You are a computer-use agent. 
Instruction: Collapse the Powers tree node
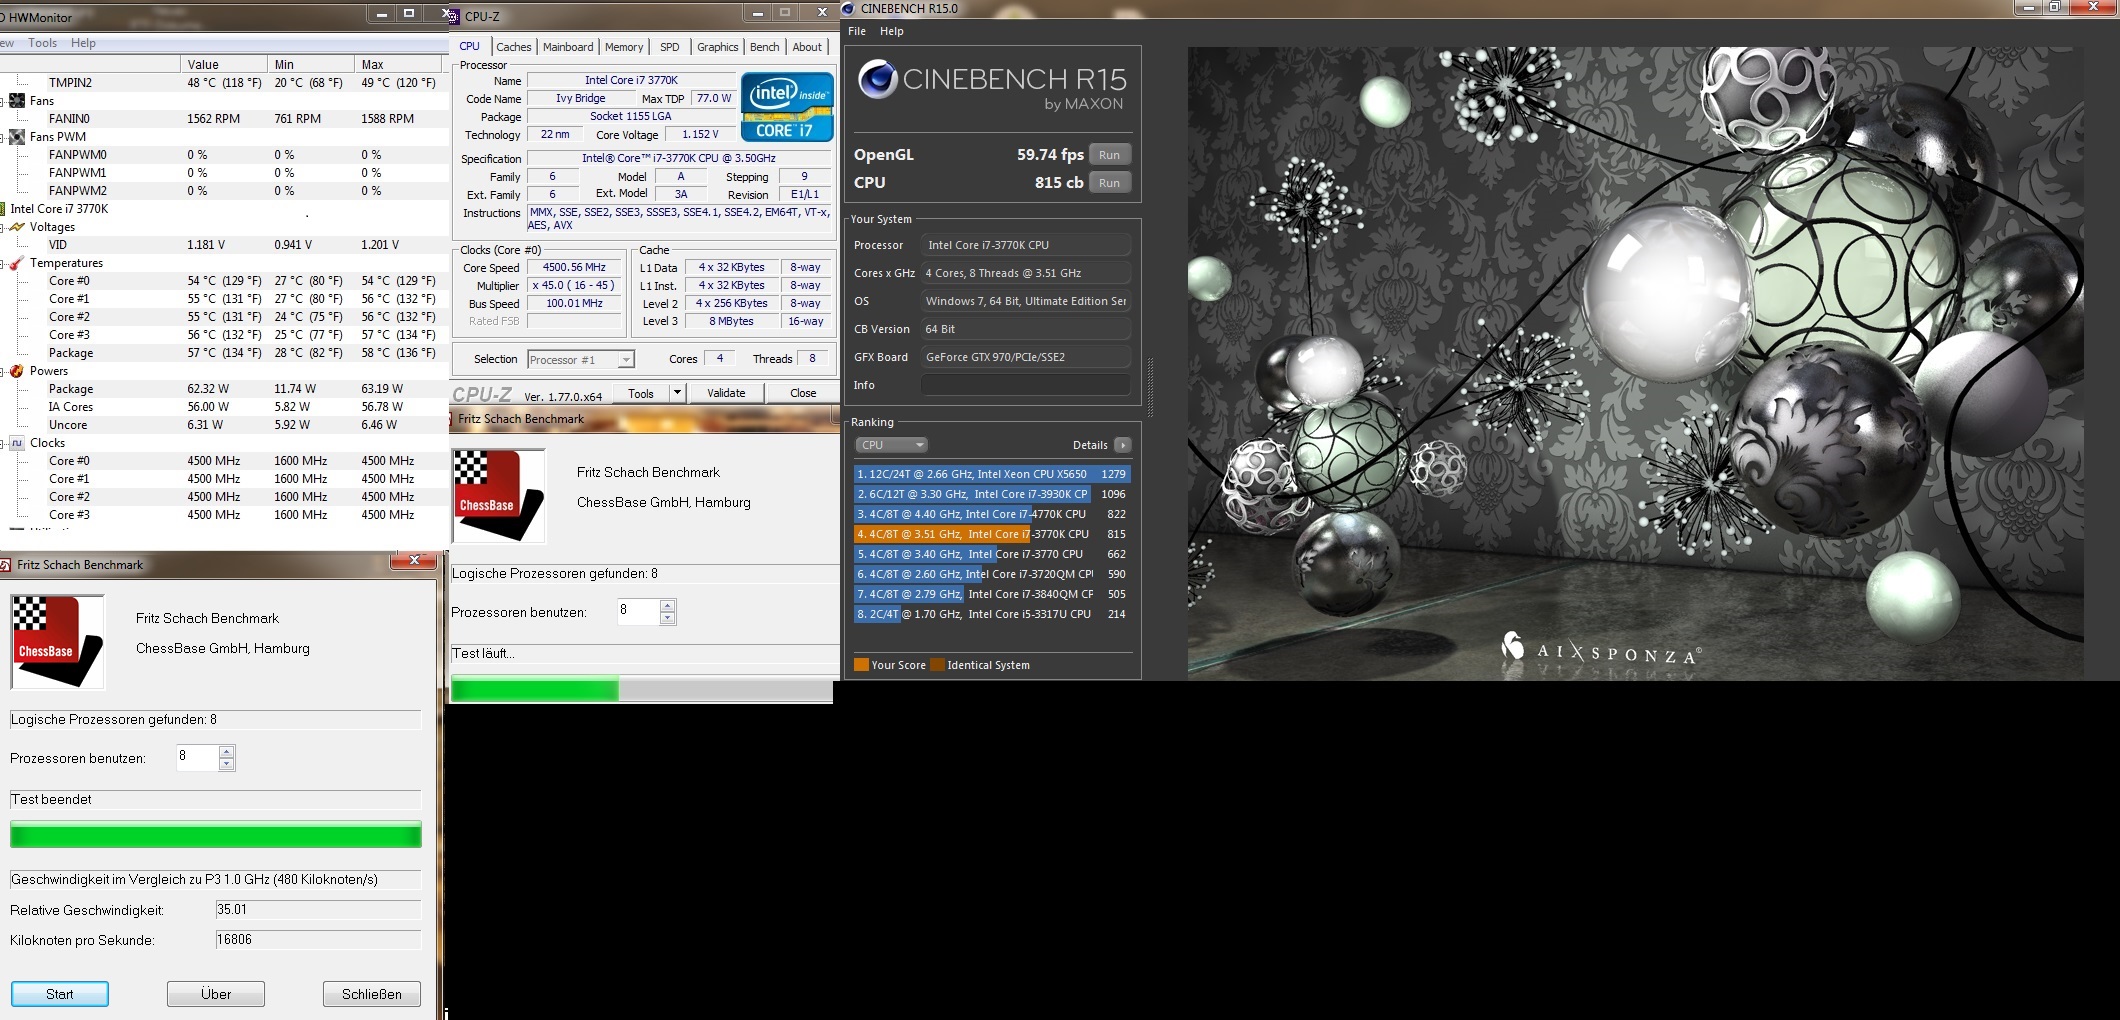click(x=3, y=371)
